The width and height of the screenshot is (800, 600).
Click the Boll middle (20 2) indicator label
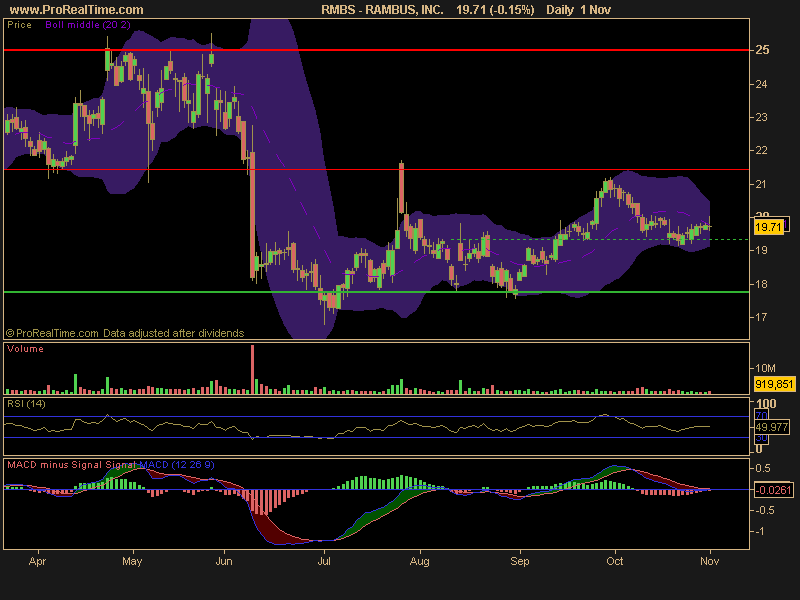88,25
